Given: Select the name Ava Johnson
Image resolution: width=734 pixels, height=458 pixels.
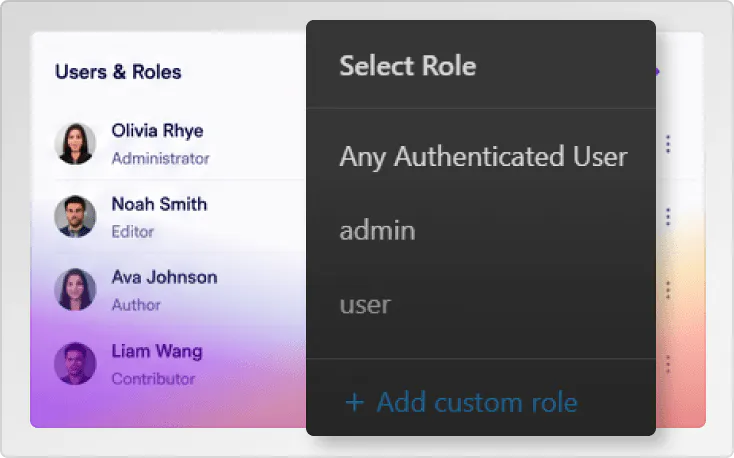Looking at the screenshot, I should (x=164, y=277).
